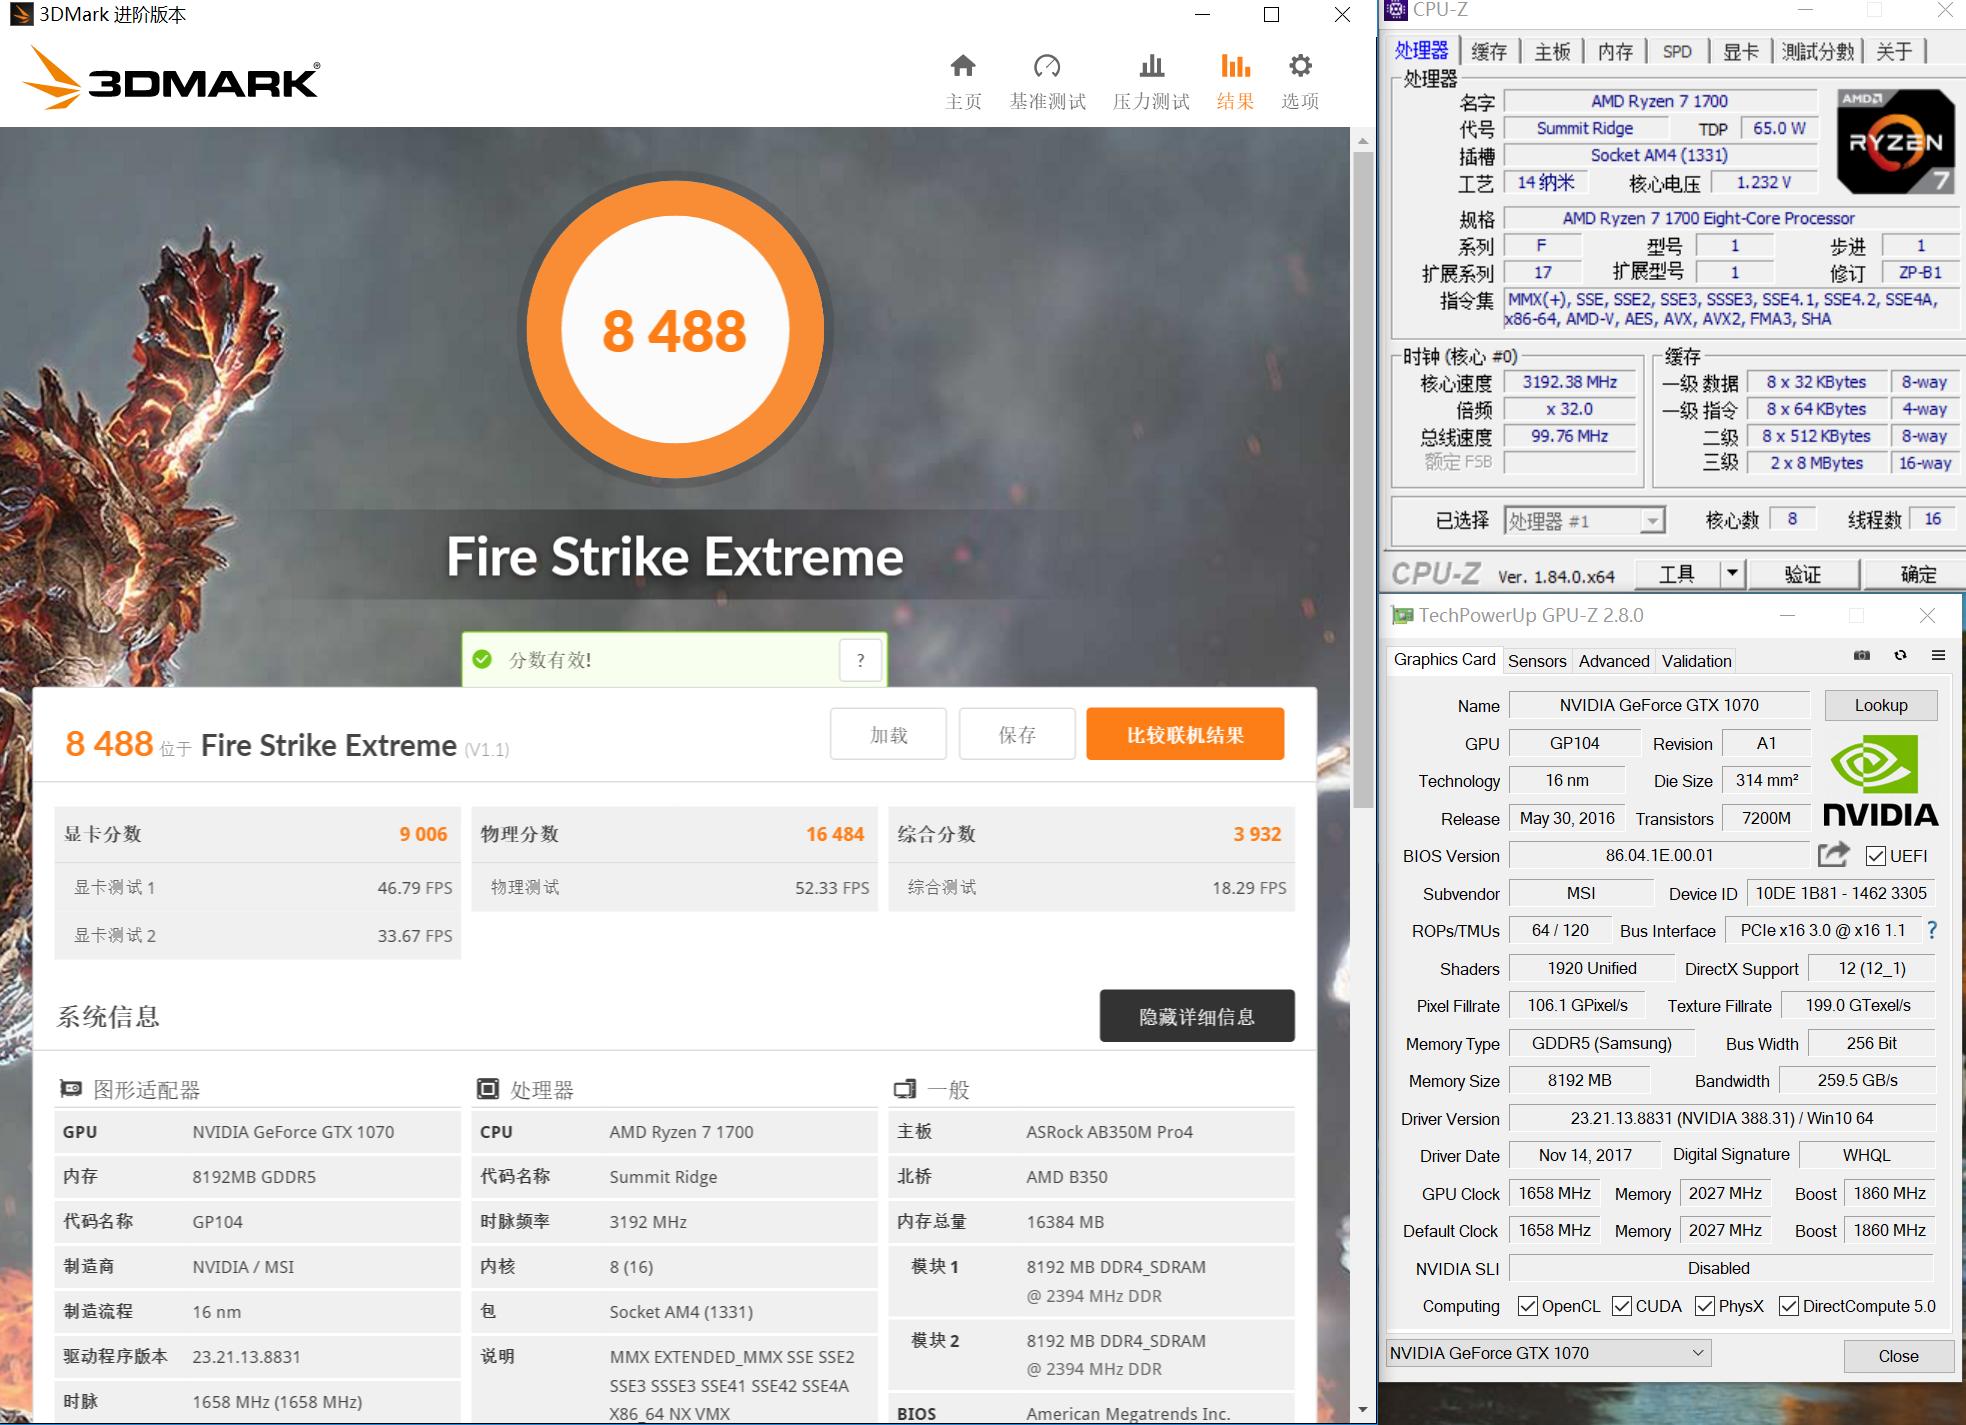
Task: Switch to the CPU-Z cache (缓存) tab
Action: click(x=1488, y=51)
